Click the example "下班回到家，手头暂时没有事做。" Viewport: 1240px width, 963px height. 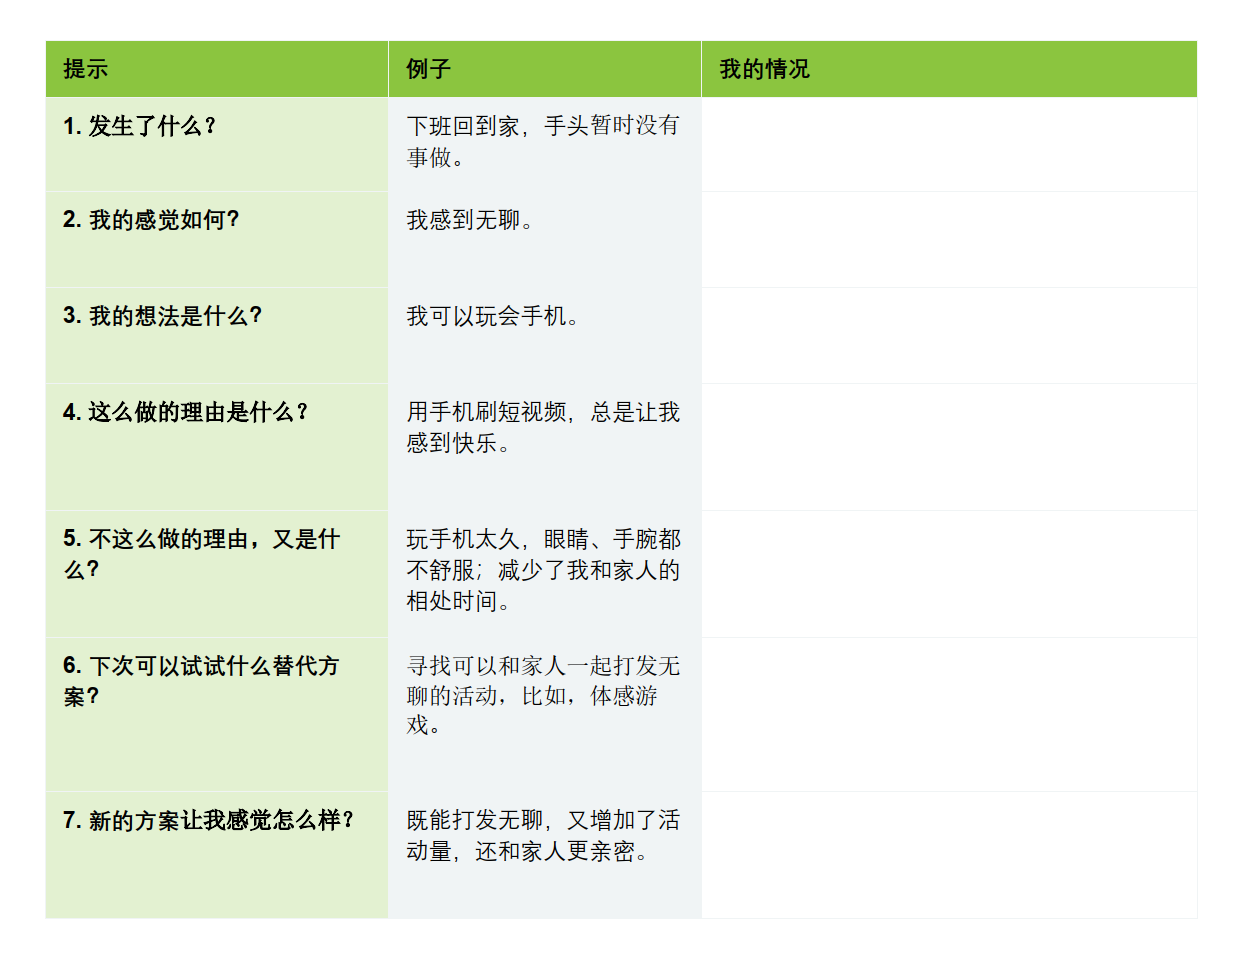tap(543, 141)
